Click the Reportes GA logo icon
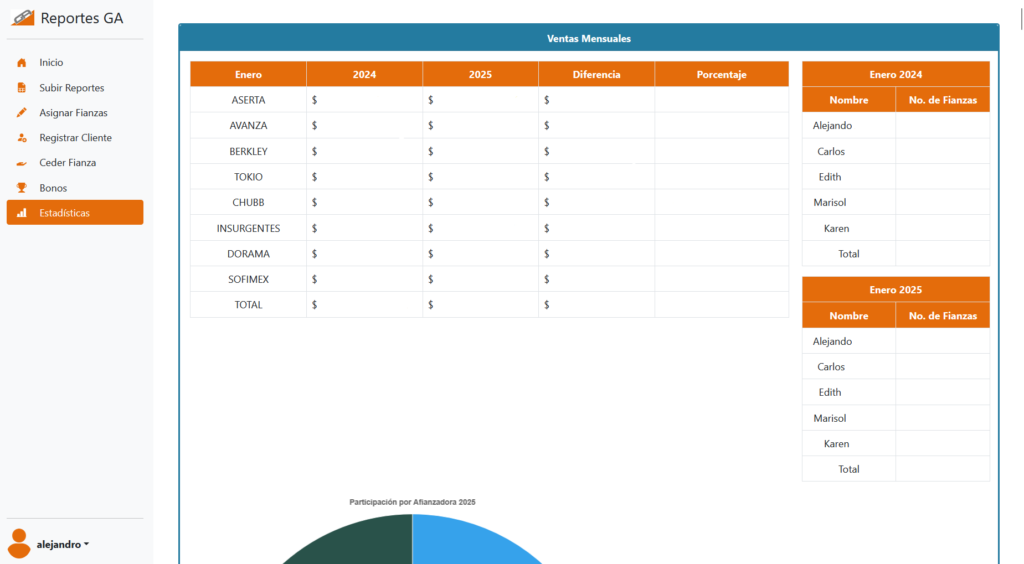Image resolution: width=1024 pixels, height=564 pixels. coord(22,18)
